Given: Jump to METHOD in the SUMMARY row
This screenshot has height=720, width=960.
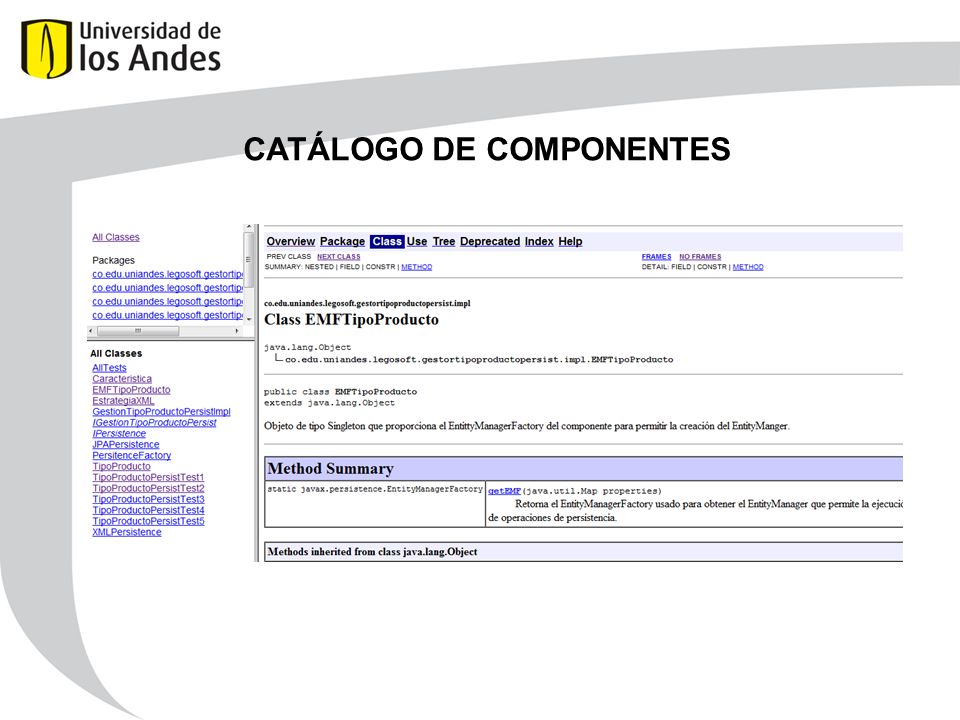Looking at the screenshot, I should [x=416, y=267].
